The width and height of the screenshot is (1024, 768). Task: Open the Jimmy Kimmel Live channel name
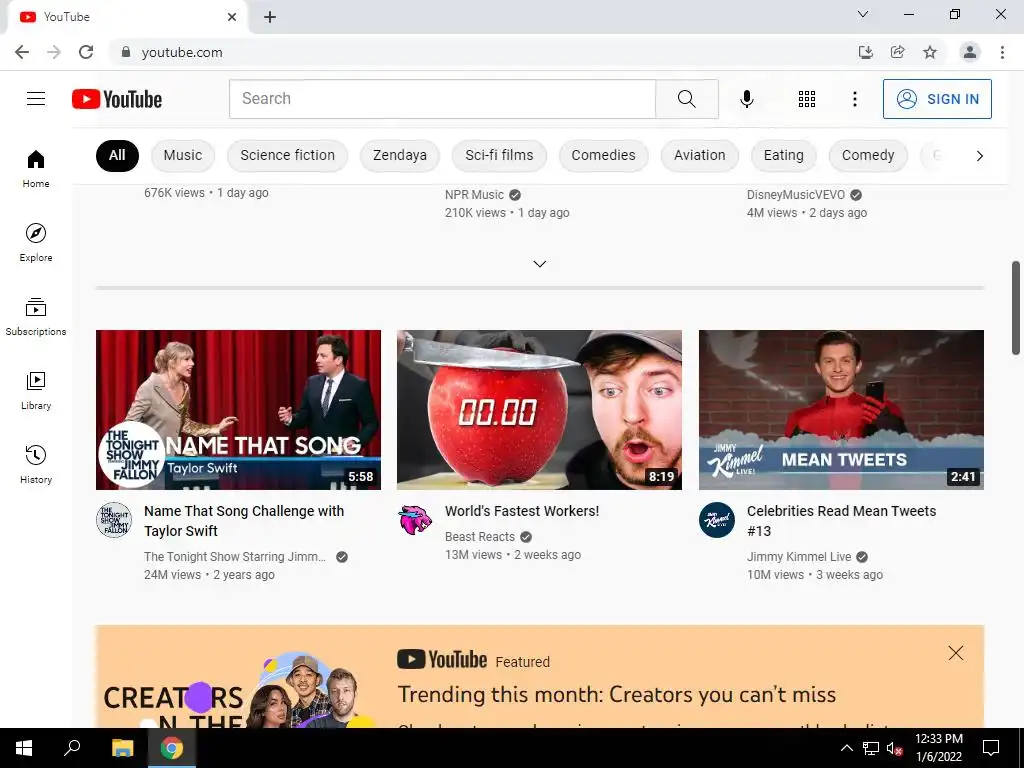[x=799, y=557]
